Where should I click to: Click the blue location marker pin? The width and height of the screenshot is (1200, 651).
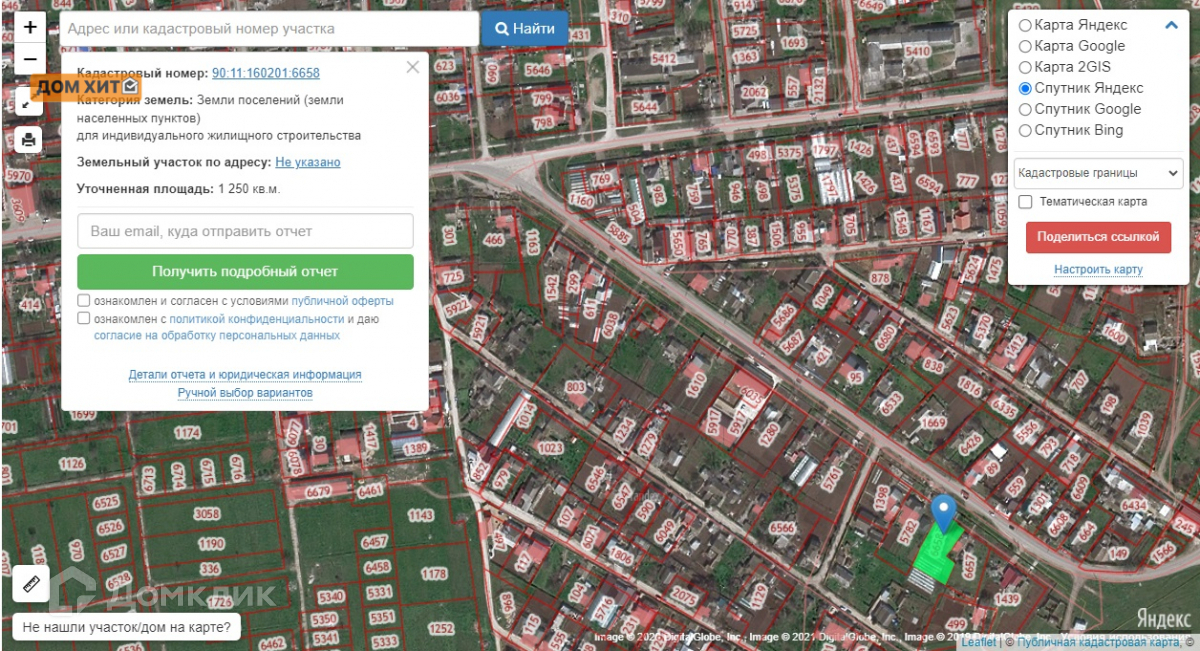[943, 514]
